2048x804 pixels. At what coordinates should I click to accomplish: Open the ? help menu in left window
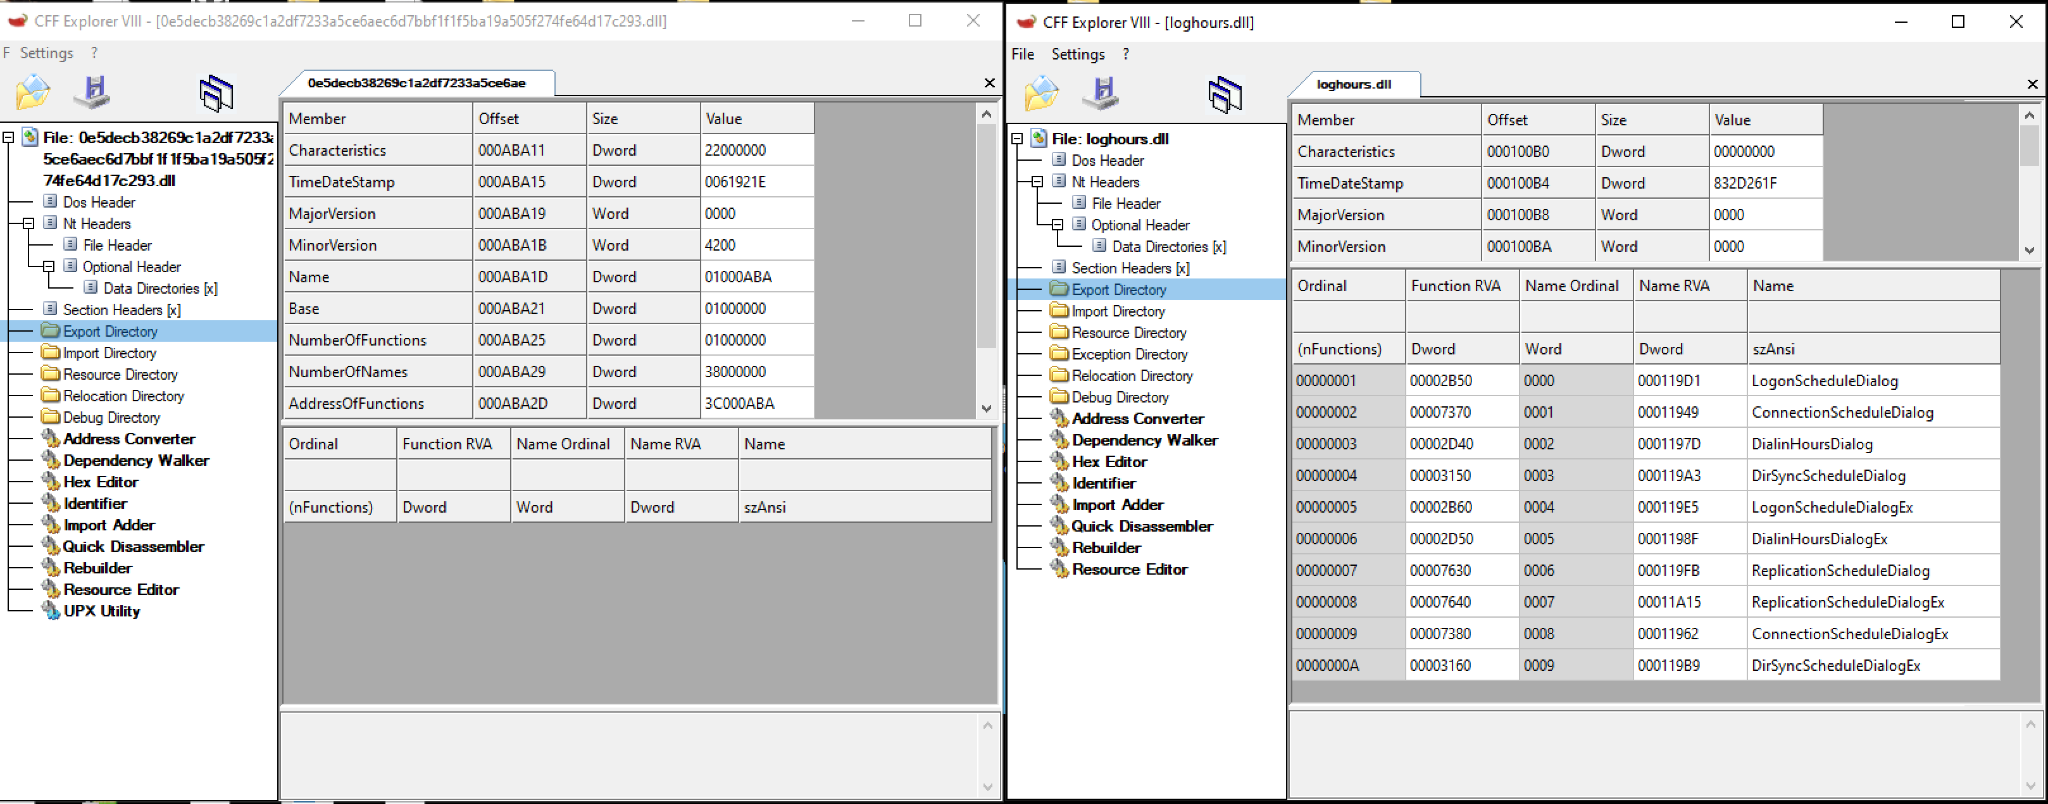[x=94, y=53]
